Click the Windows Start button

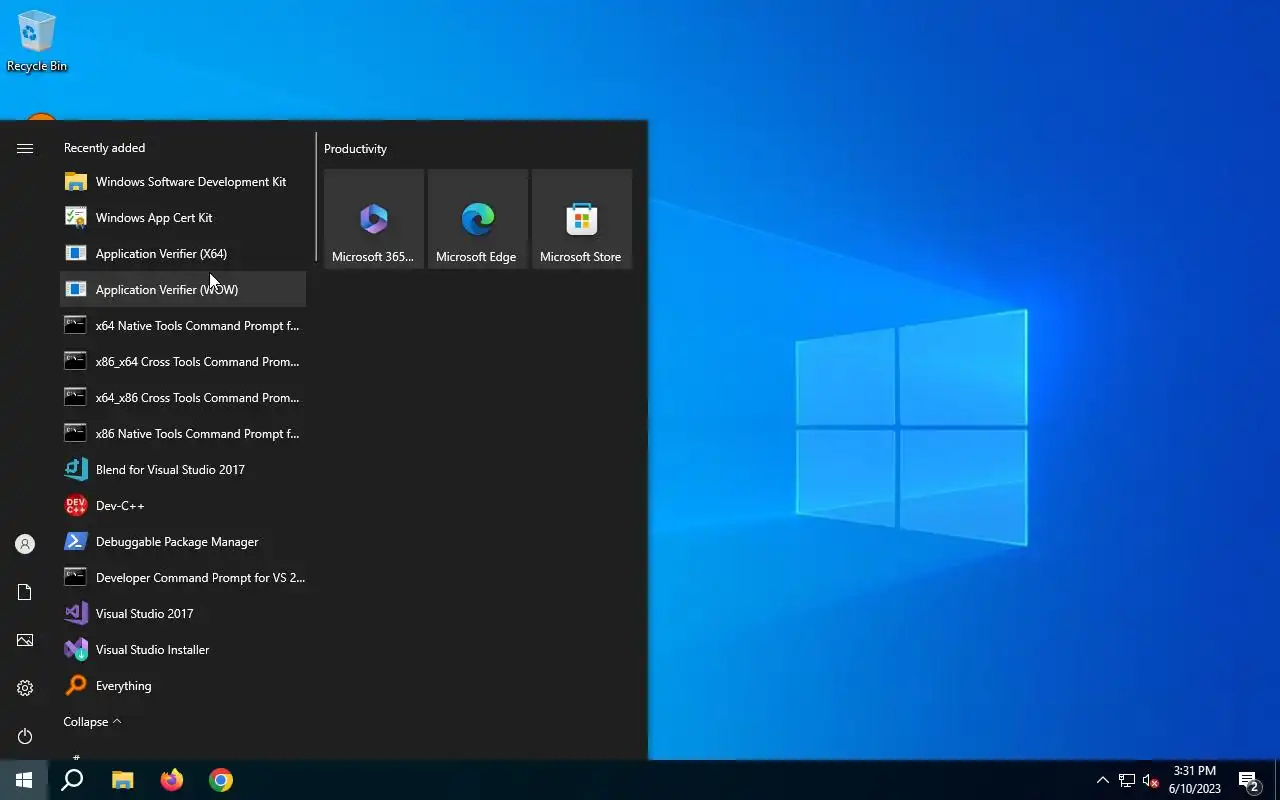24,780
